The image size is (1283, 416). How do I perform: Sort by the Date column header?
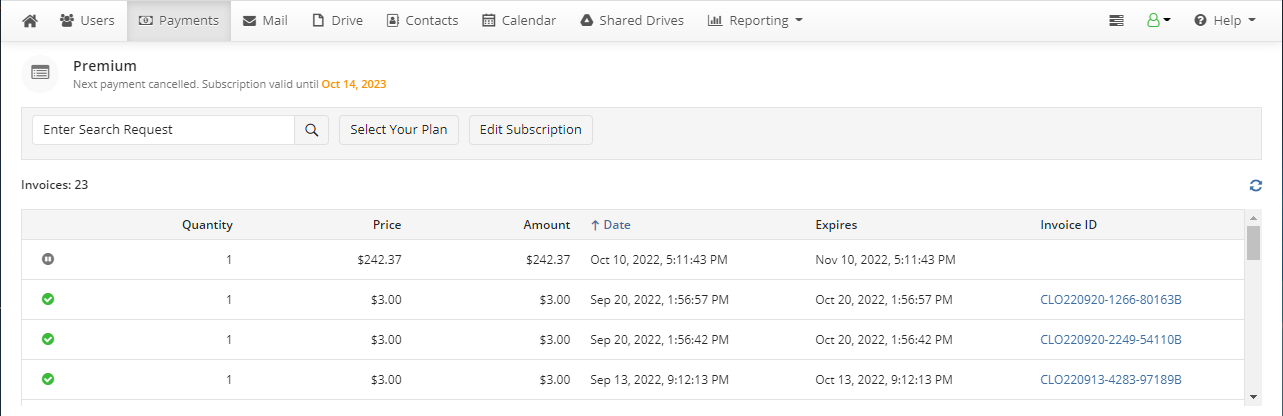[x=611, y=225]
